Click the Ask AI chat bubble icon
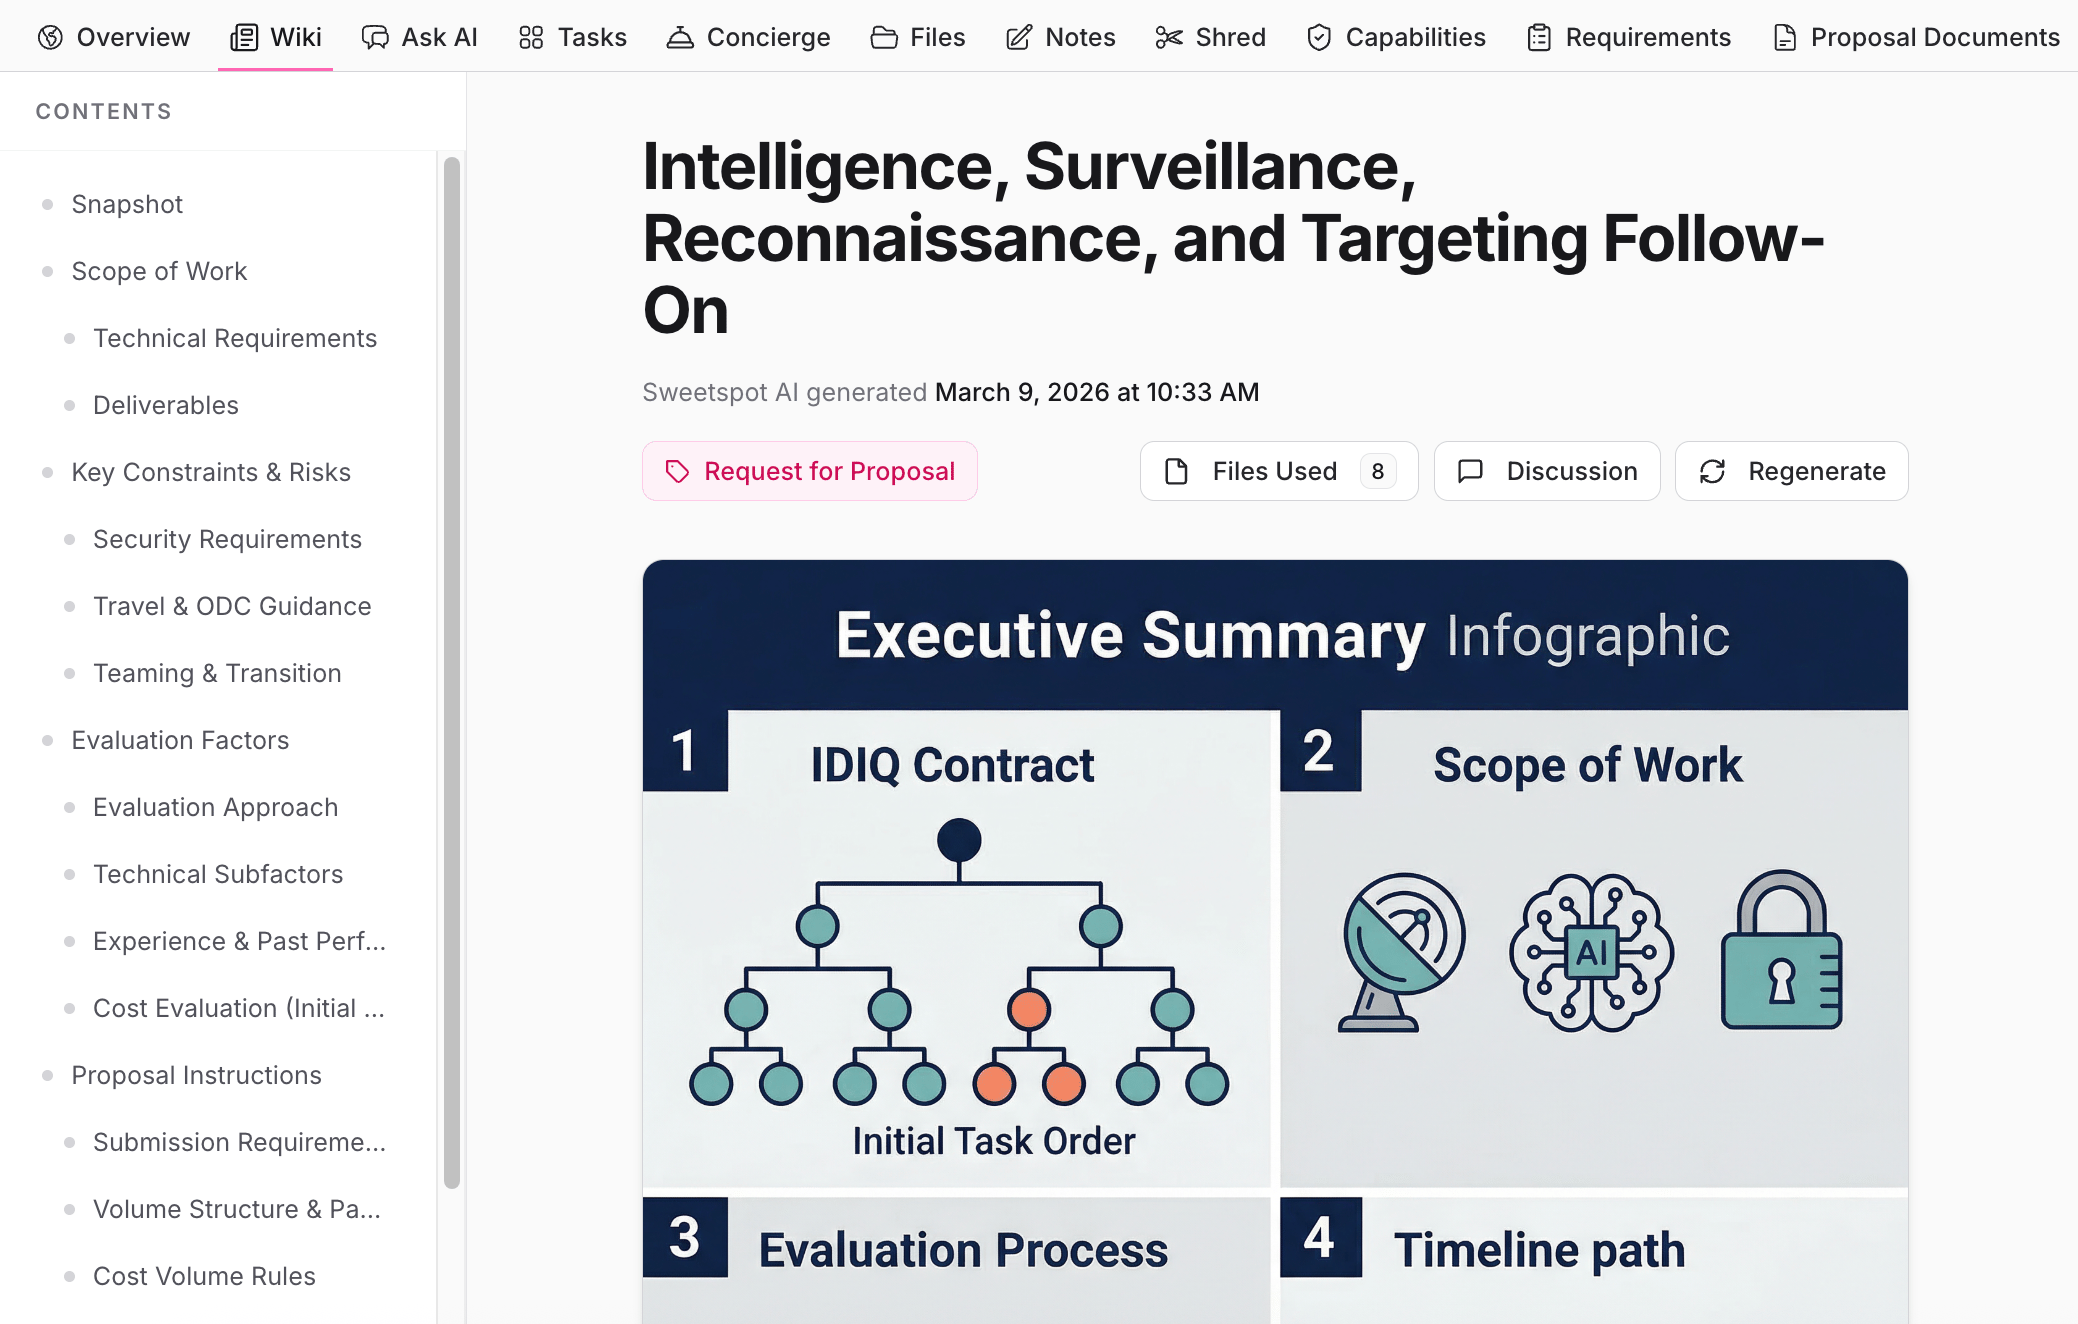This screenshot has height=1324, width=2078. (x=375, y=38)
